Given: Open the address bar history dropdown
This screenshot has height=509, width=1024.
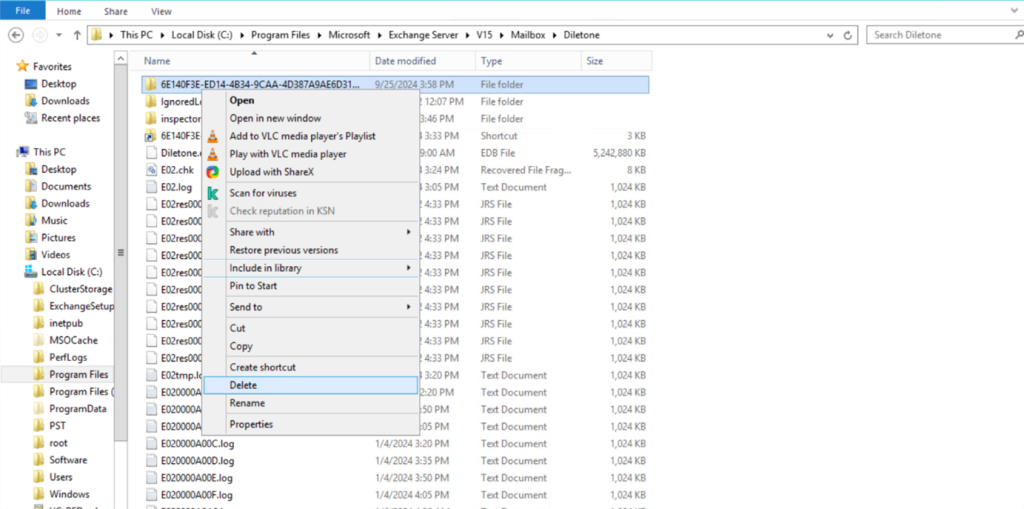Looking at the screenshot, I should click(829, 35).
